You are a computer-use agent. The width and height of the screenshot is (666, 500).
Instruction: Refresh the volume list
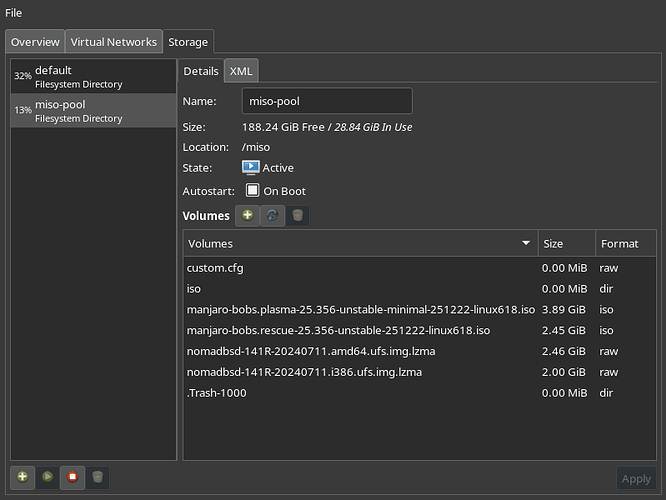click(x=272, y=215)
